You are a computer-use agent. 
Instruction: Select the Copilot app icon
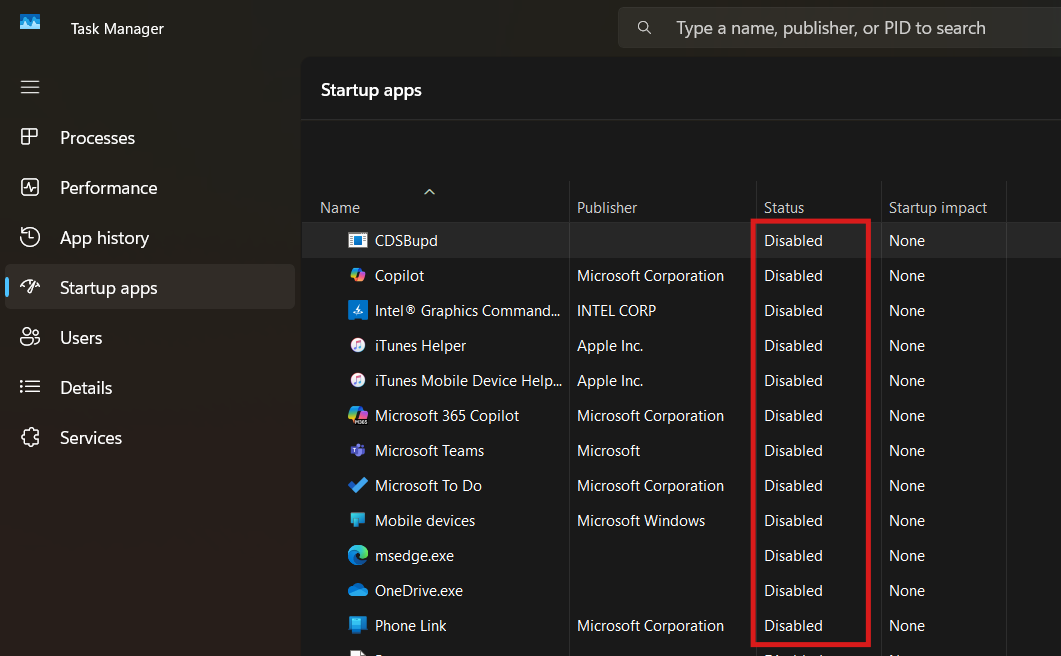pyautogui.click(x=358, y=275)
